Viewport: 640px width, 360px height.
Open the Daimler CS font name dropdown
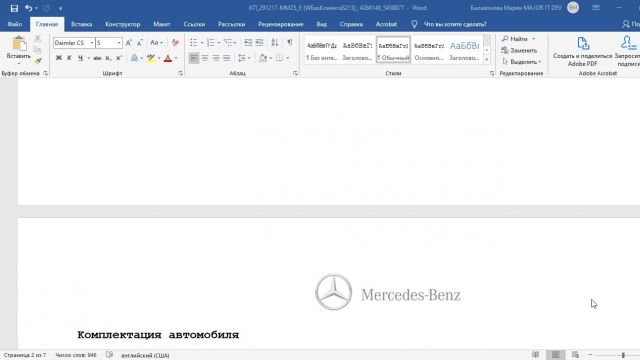(92, 43)
